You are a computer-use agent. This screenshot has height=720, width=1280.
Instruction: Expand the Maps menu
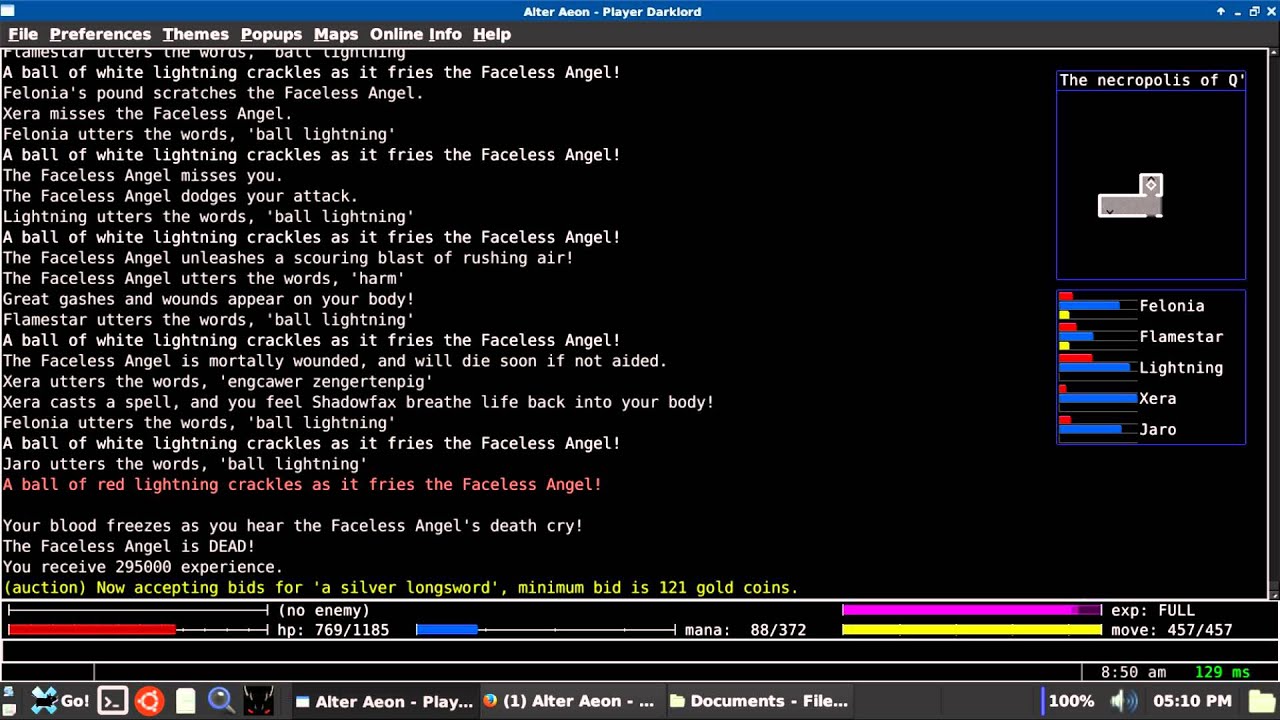[335, 34]
